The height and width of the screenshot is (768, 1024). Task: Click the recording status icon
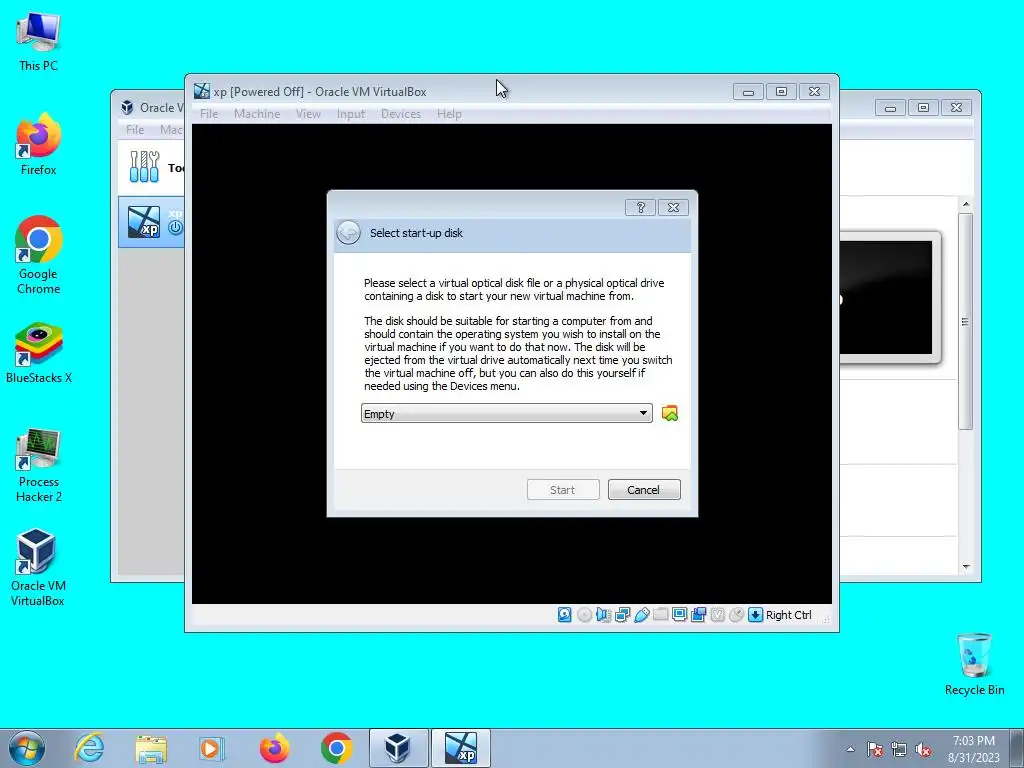(698, 615)
